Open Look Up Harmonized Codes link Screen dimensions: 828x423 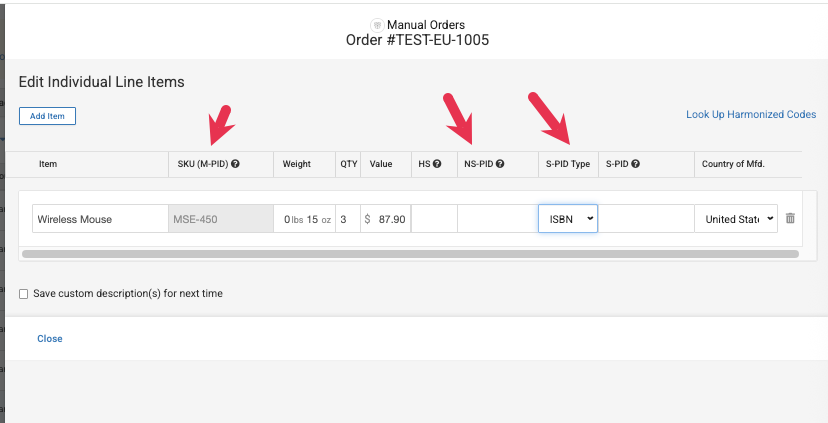(x=751, y=114)
